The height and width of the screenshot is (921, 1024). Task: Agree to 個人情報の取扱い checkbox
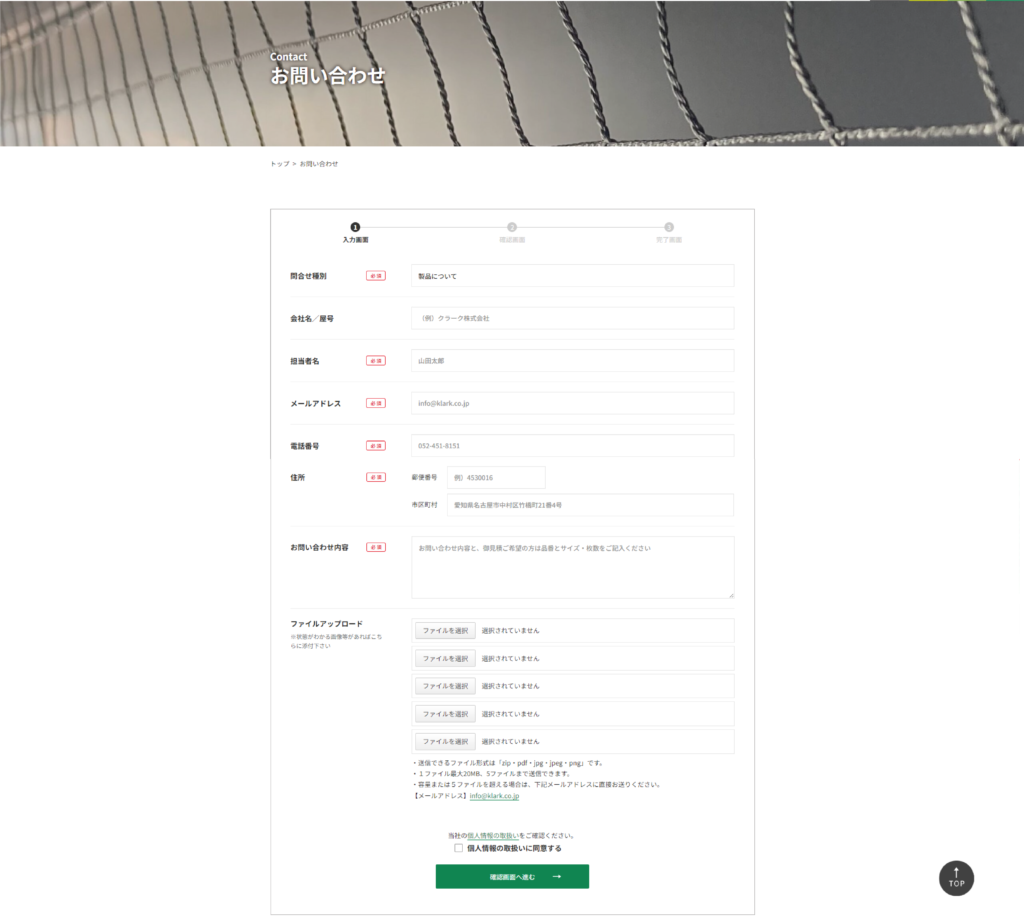[x=459, y=848]
